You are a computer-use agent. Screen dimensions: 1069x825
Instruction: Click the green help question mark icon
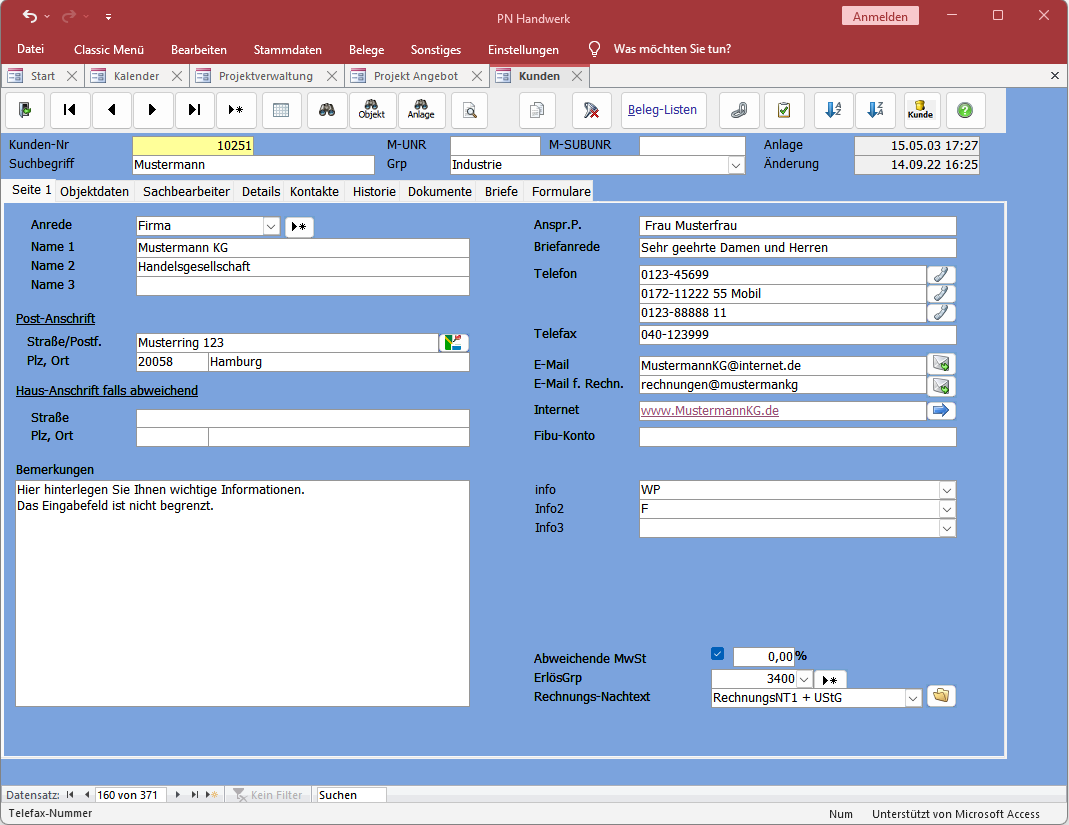965,110
